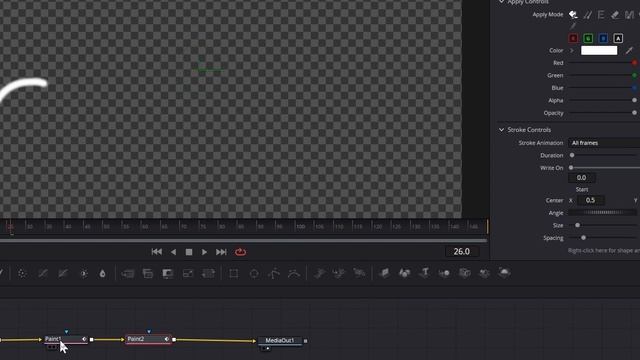Add a Channel Booleans tool from toolbar
The image size is (640, 360).
point(148,273)
